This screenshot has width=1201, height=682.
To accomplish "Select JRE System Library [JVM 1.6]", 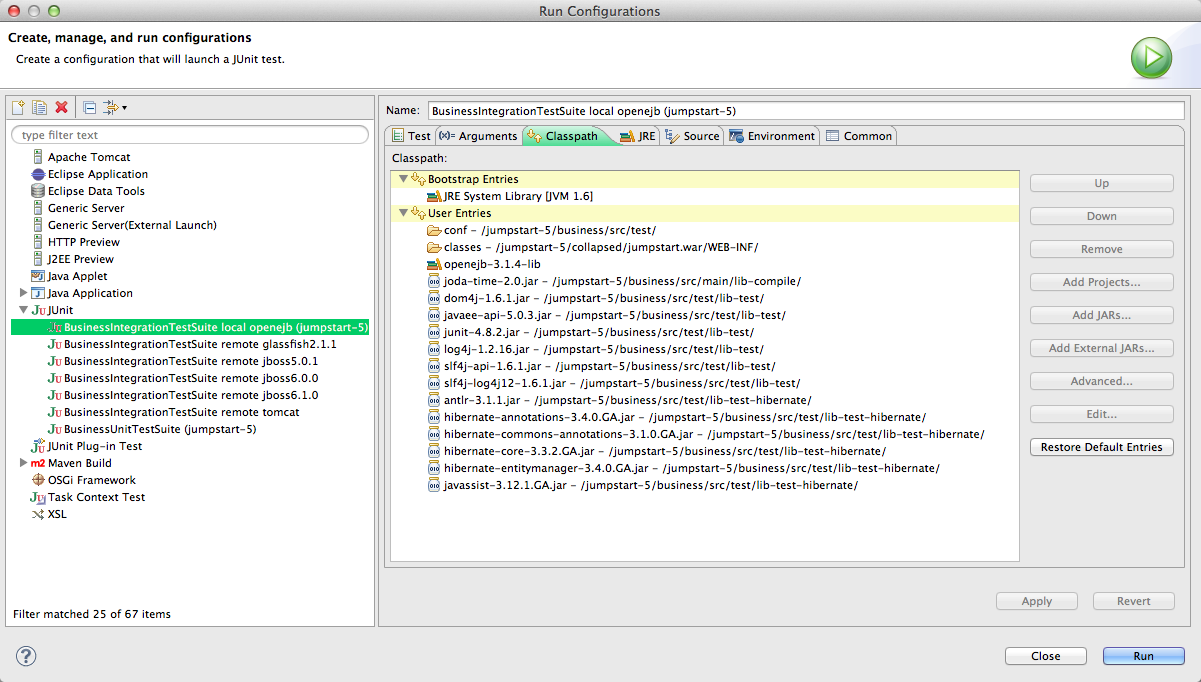I will [x=509, y=196].
